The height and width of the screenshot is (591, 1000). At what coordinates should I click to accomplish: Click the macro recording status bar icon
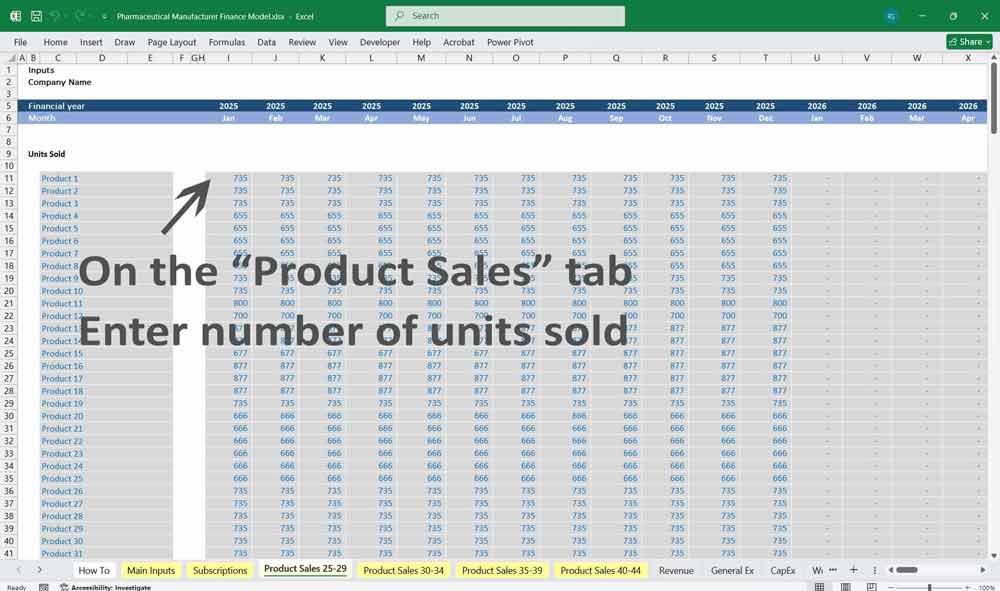[43, 587]
